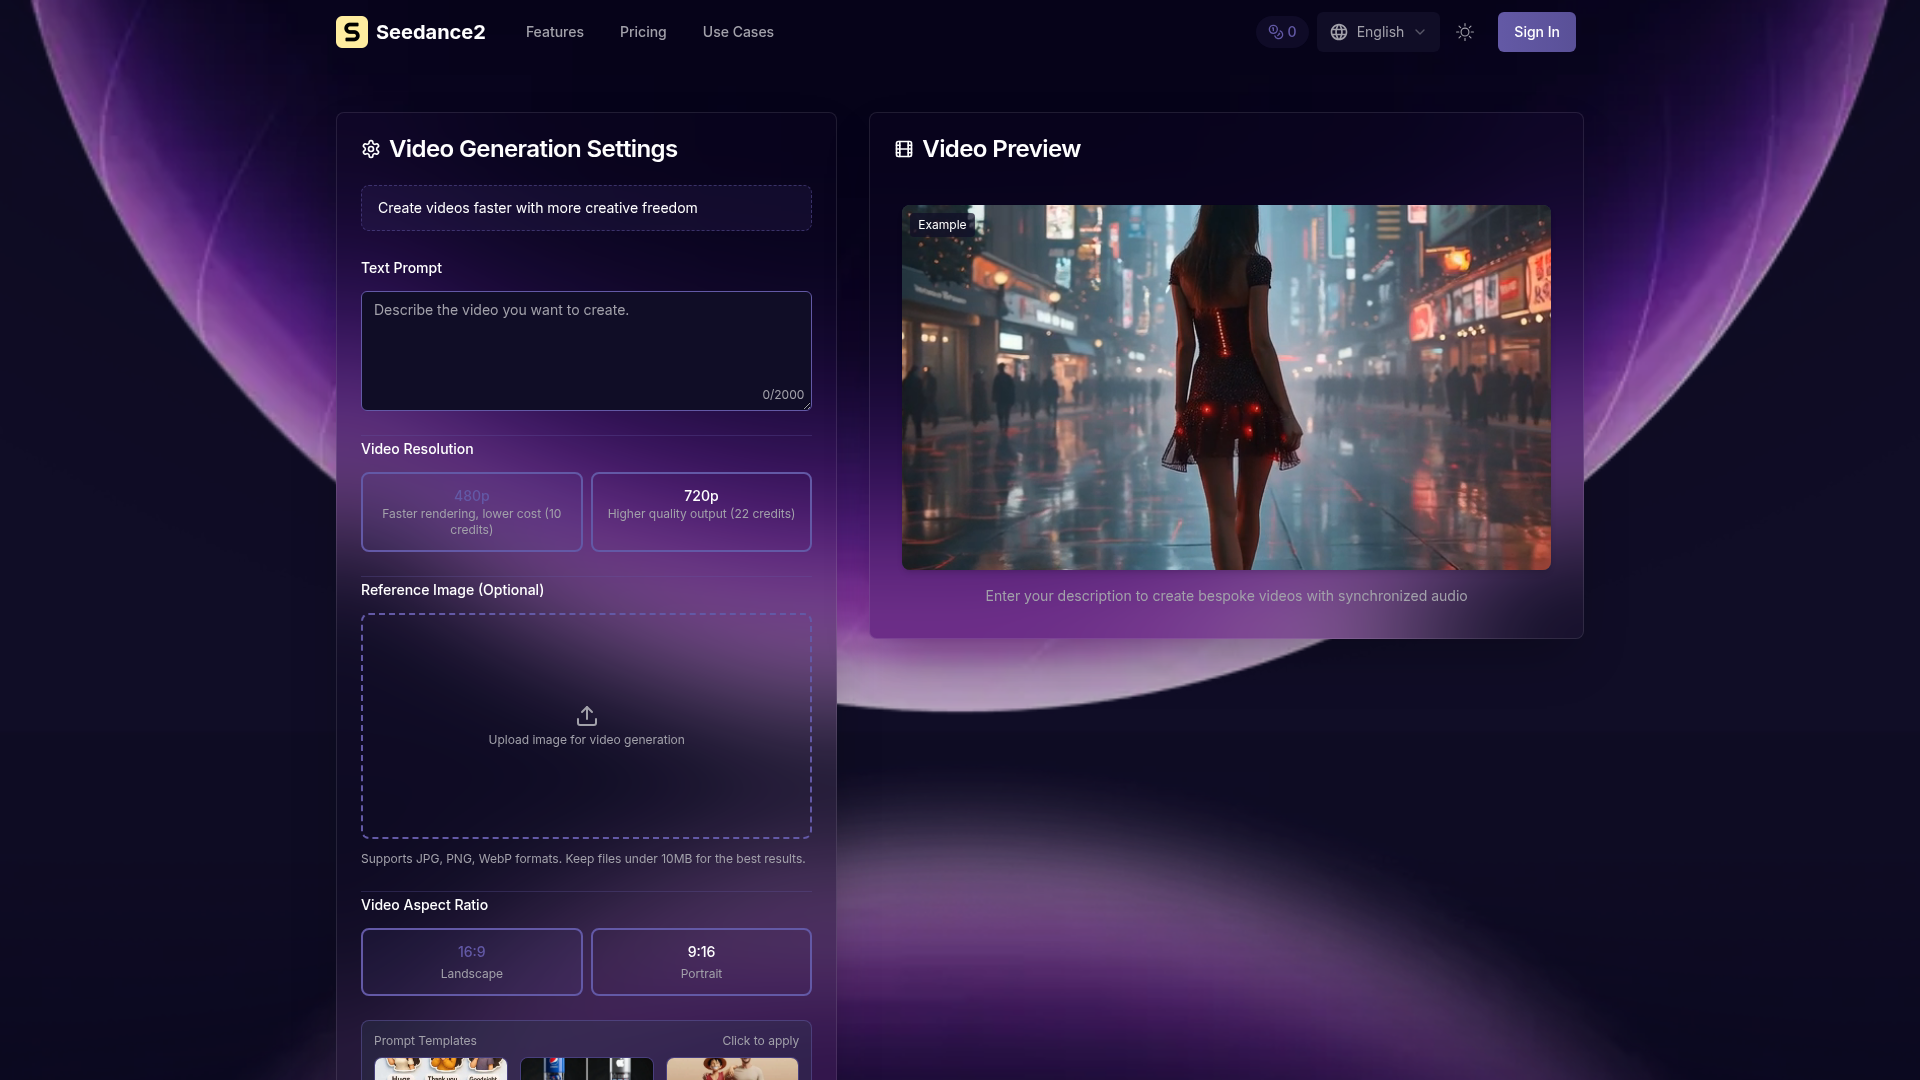This screenshot has width=1920, height=1080.
Task: Click the Video Generation Settings gear icon
Action: tap(371, 149)
